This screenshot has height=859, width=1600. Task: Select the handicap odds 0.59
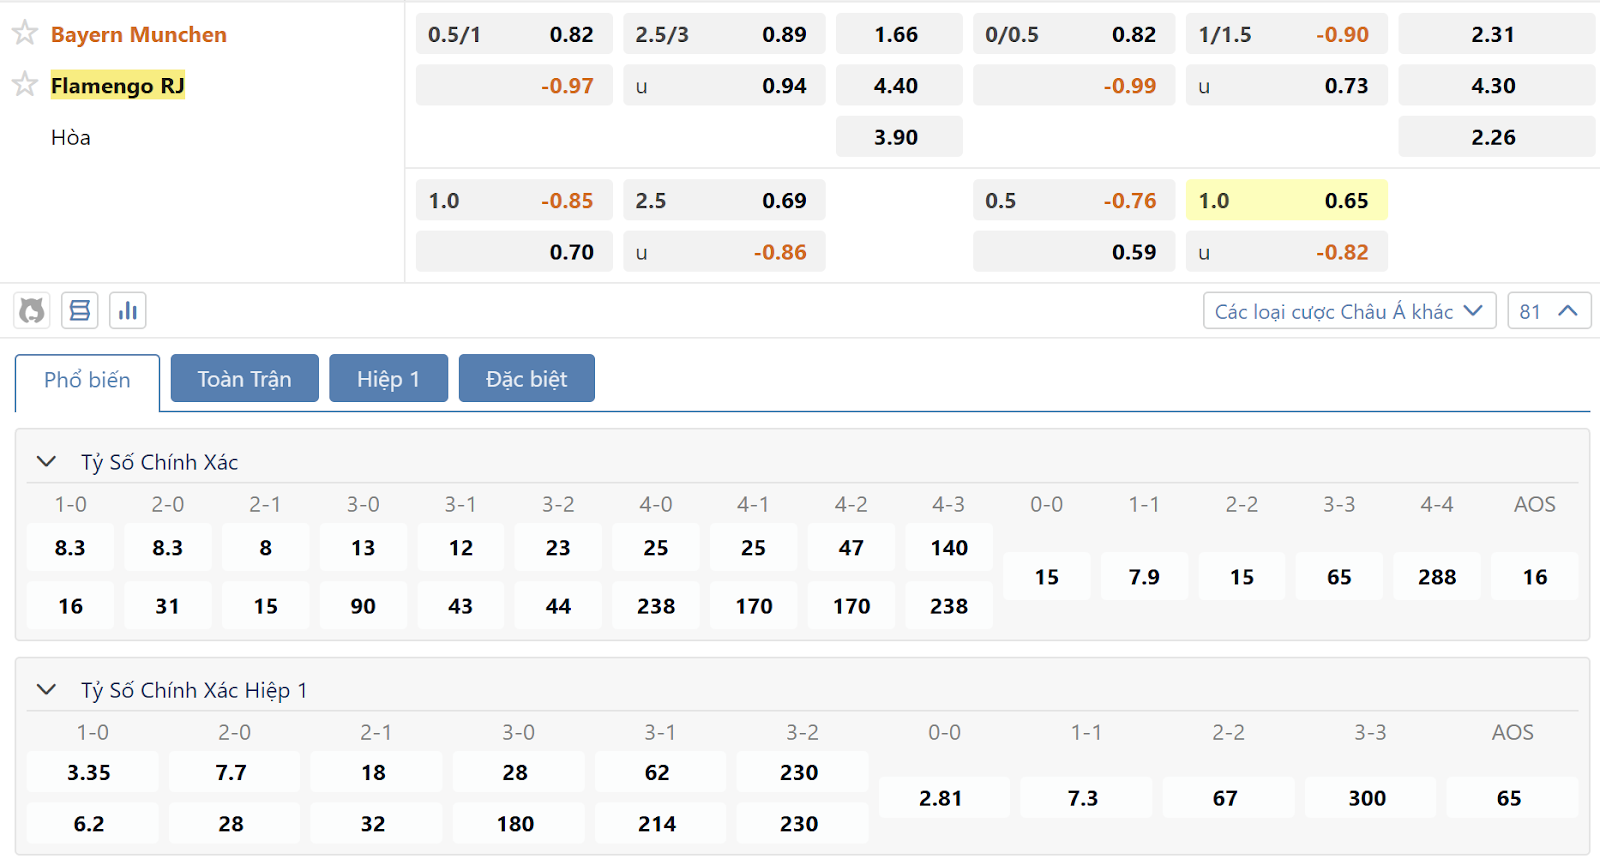click(x=1074, y=252)
